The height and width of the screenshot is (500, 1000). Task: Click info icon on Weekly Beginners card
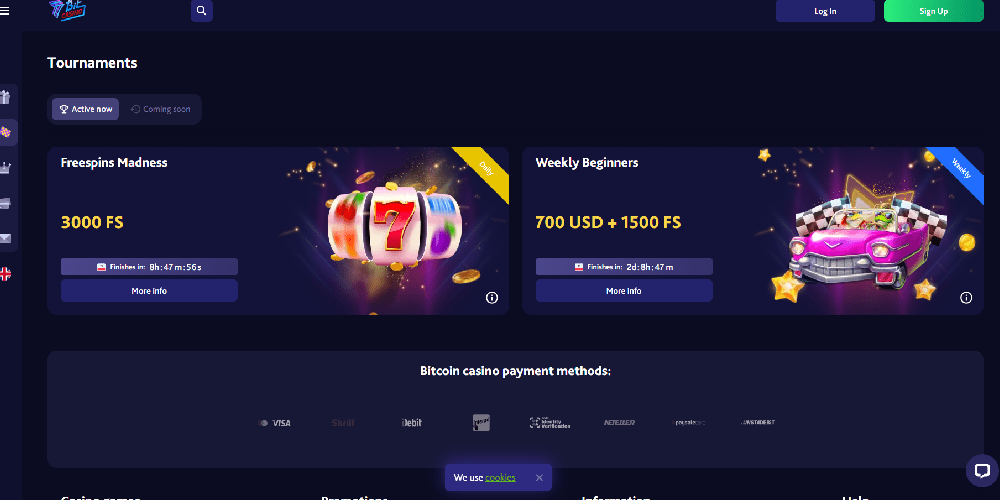click(x=966, y=298)
